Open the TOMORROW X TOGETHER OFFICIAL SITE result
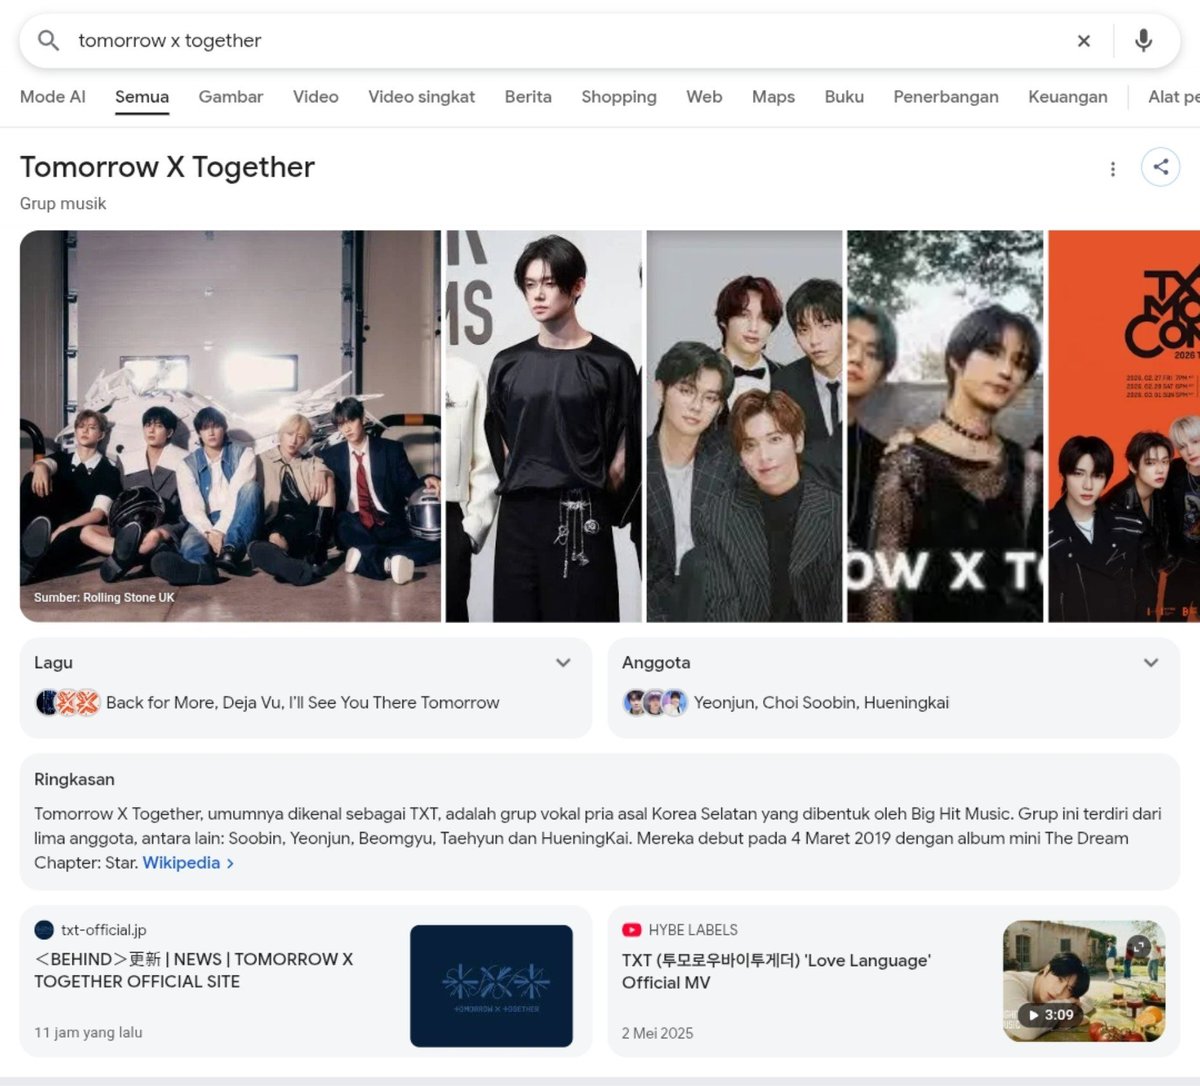 194,970
